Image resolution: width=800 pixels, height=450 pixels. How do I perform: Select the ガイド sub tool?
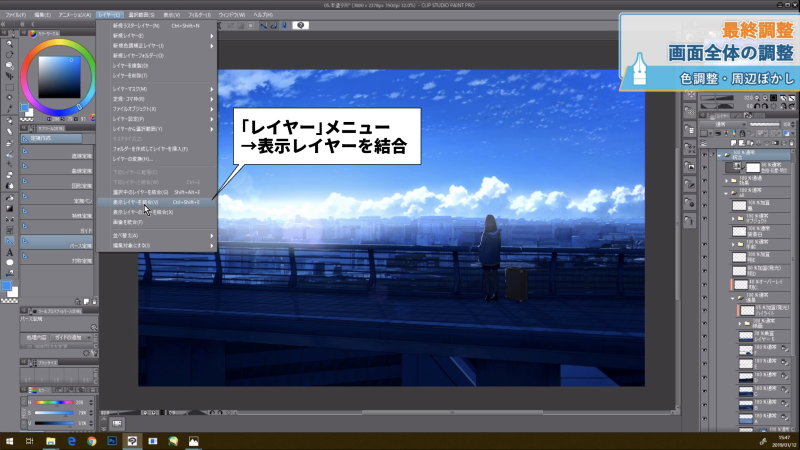(57, 229)
